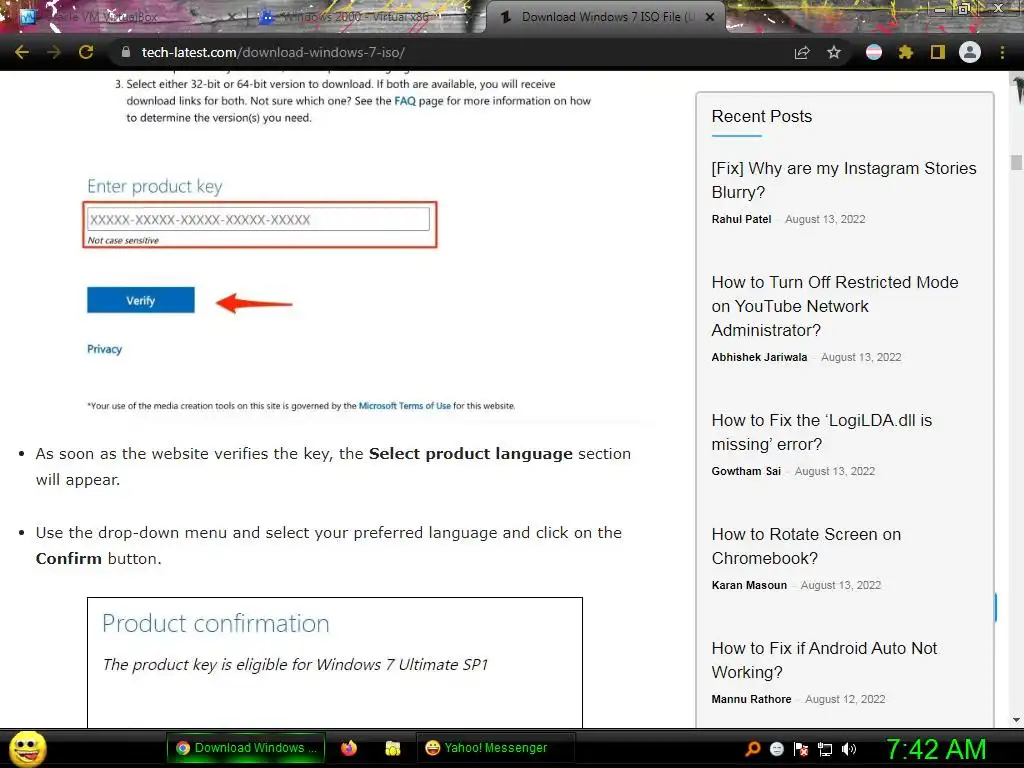Launch Firefox from the taskbar

(349, 748)
